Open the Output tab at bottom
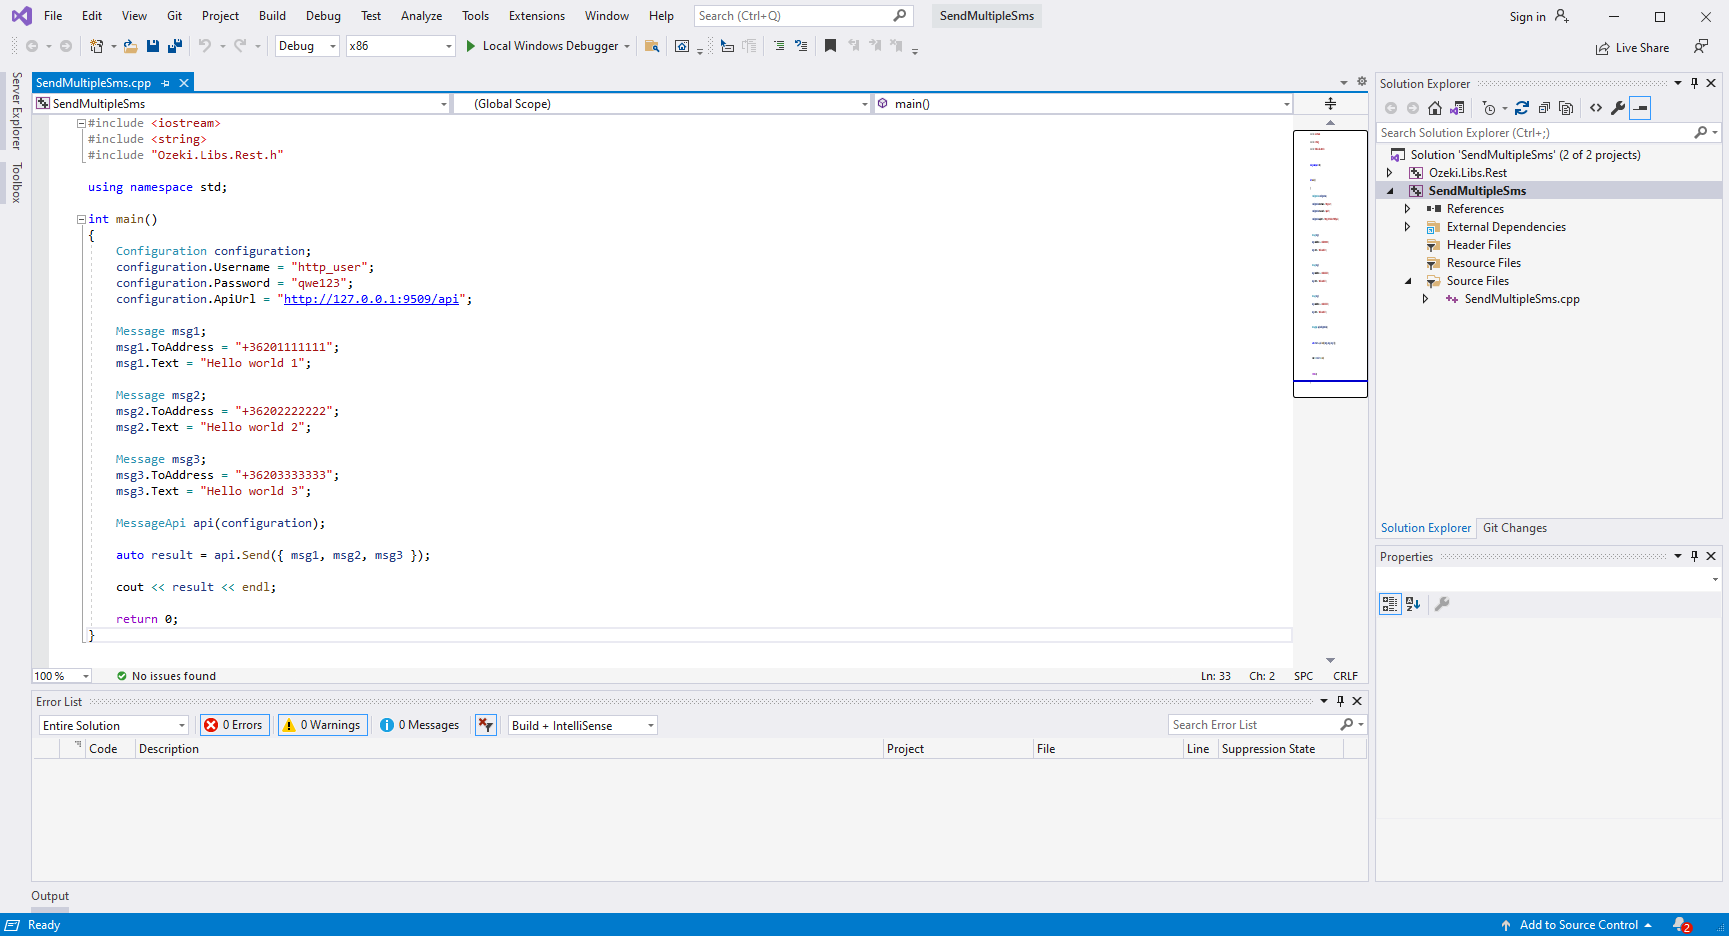 (50, 896)
